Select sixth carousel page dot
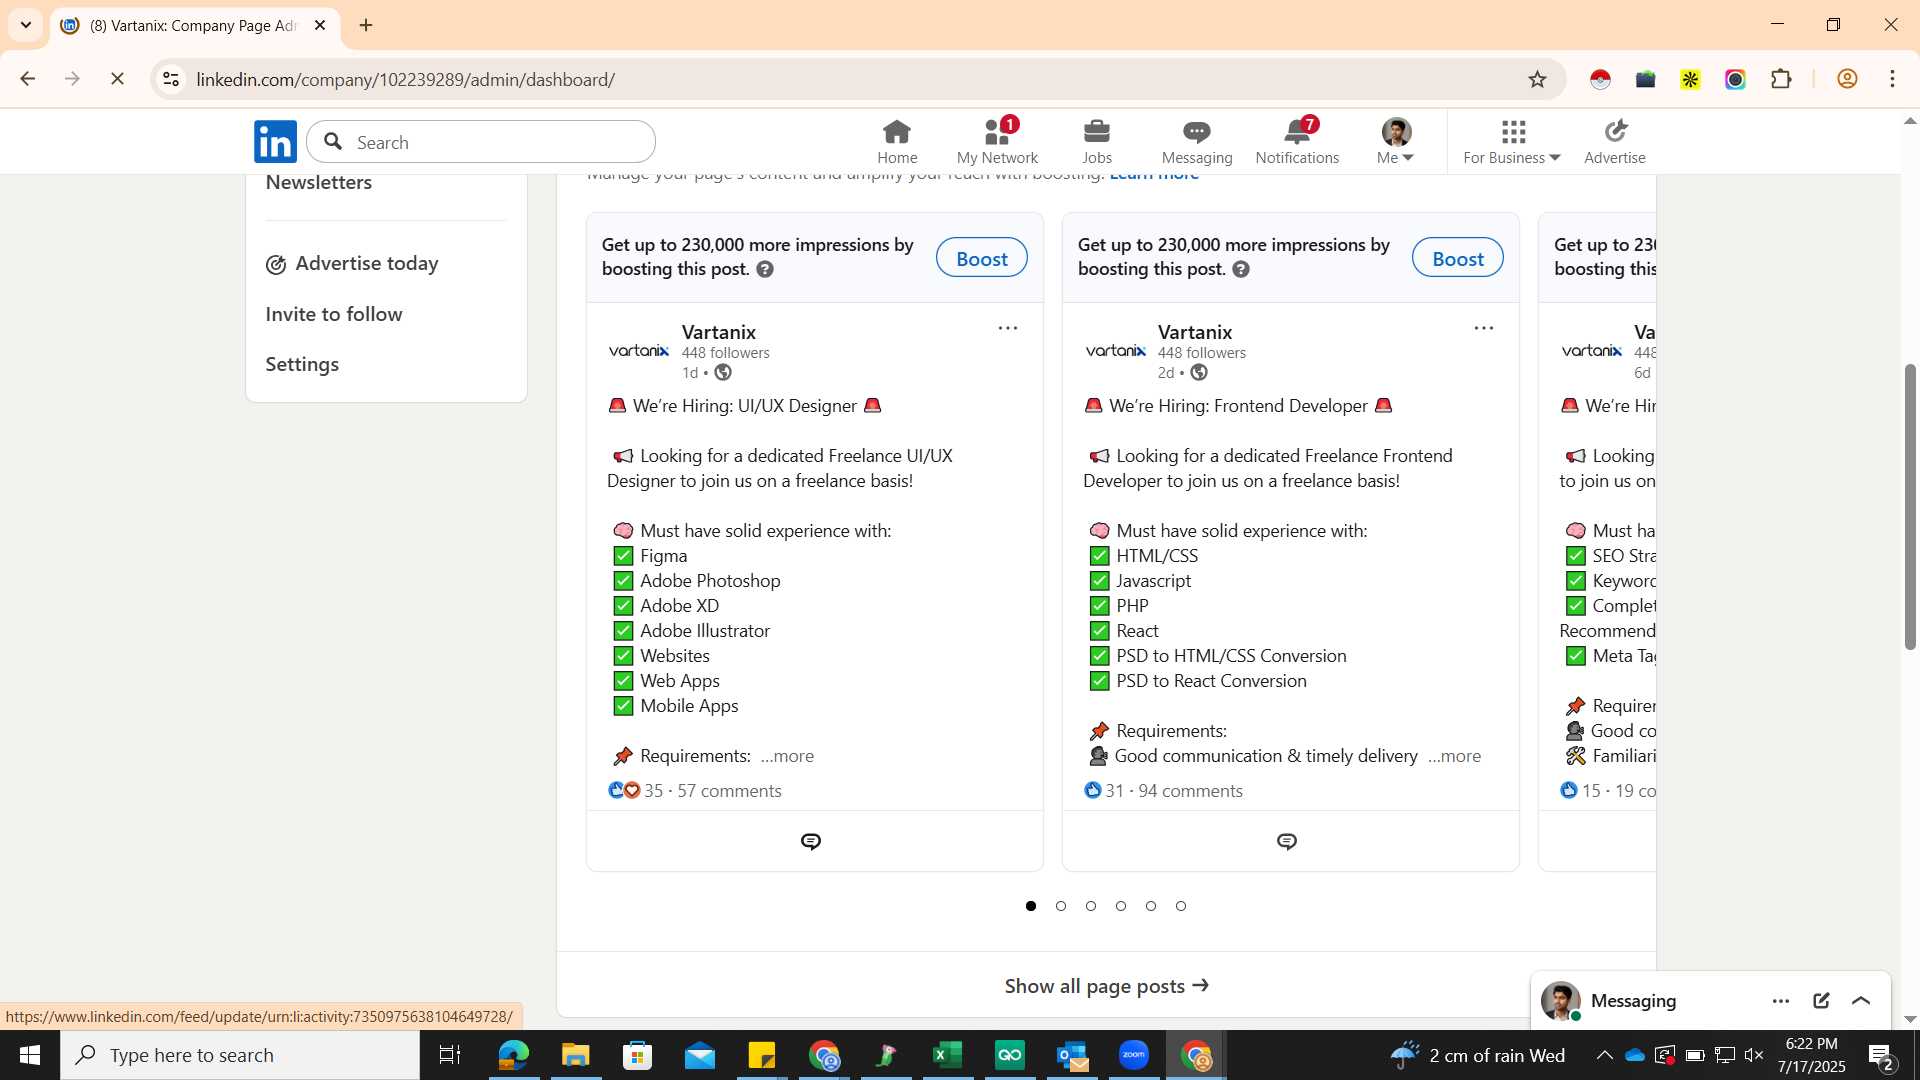The image size is (1920, 1080). coord(1181,906)
